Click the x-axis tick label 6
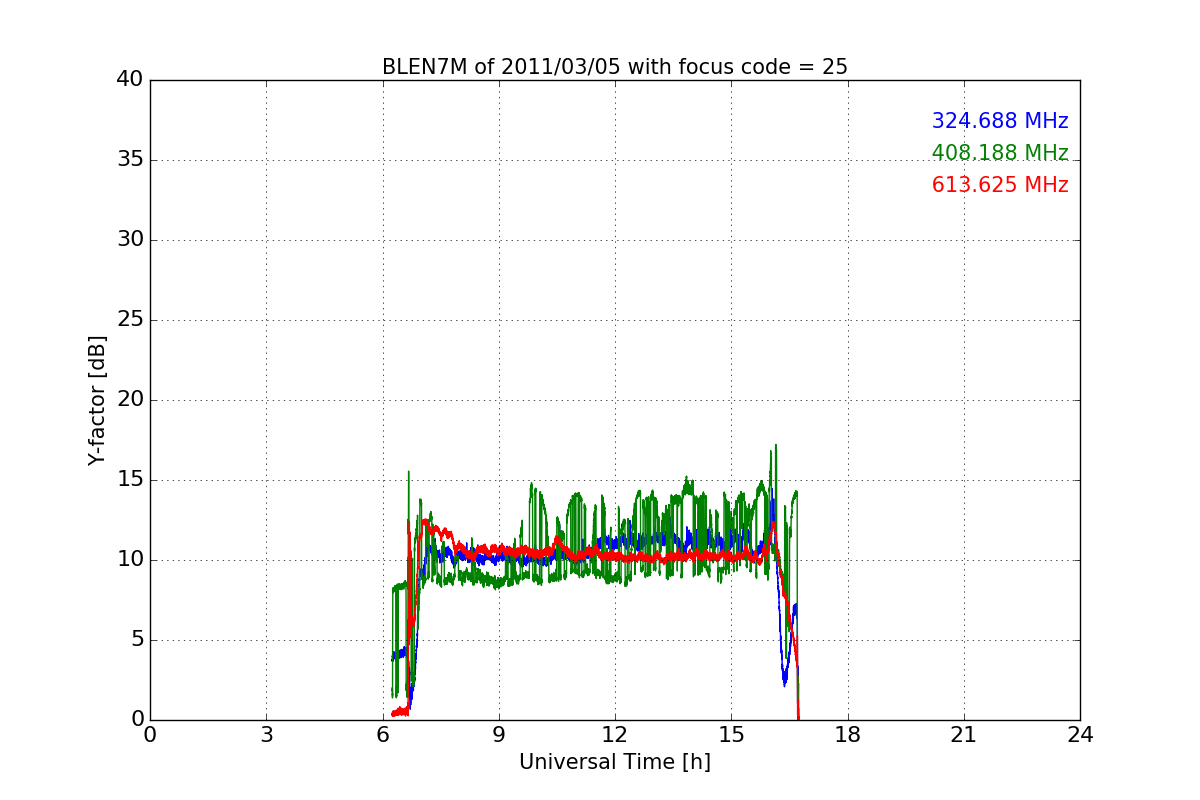The image size is (1200, 800). (383, 735)
